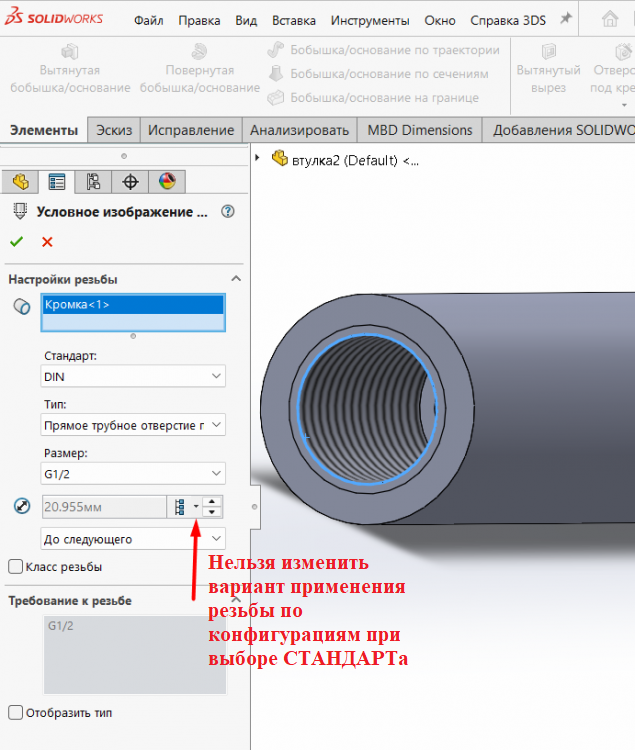Select Кромка<1> in selection box
Viewport: 635px width, 750px height.
pyautogui.click(x=133, y=305)
